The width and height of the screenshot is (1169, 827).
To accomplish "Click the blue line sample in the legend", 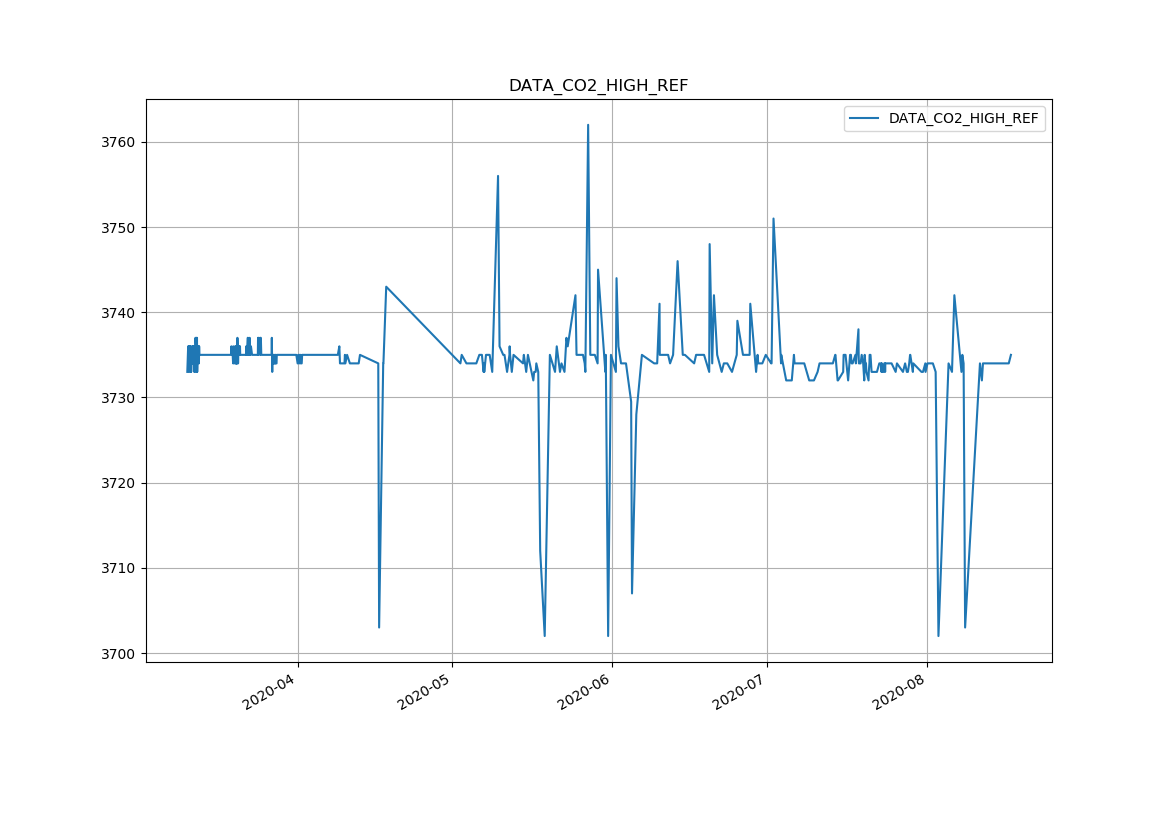I will coord(864,119).
